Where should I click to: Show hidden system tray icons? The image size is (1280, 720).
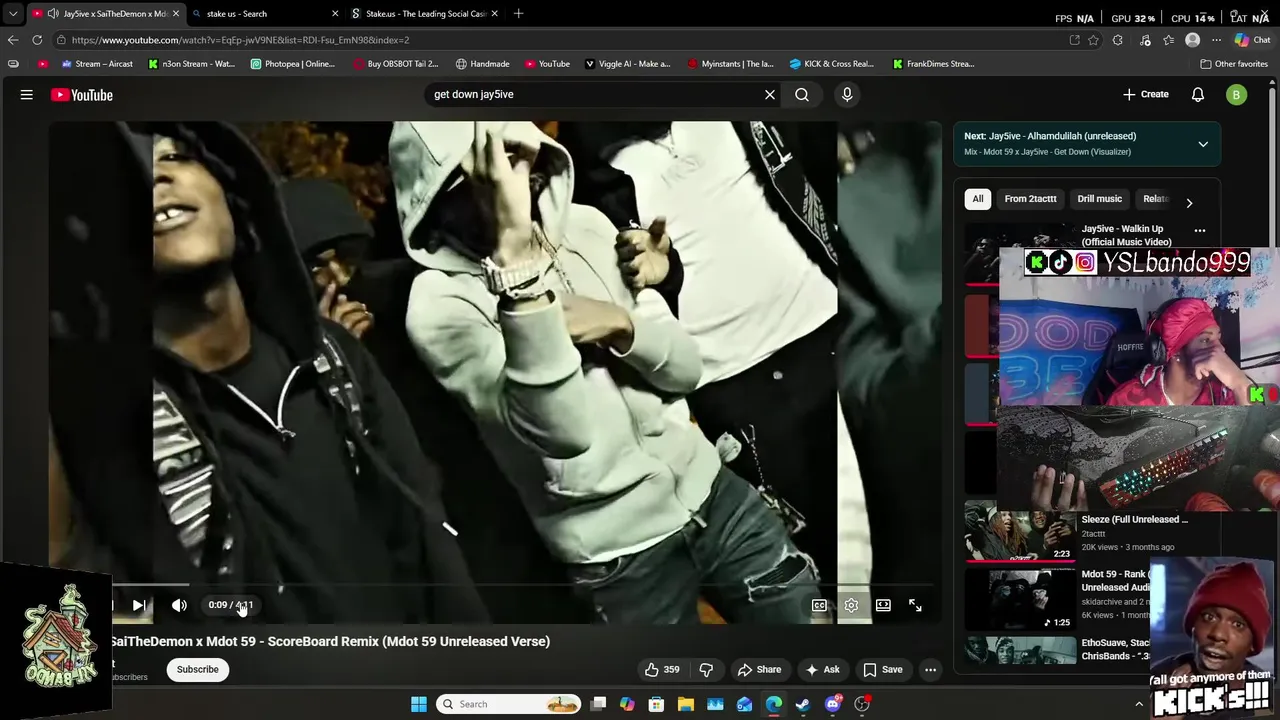[1139, 704]
